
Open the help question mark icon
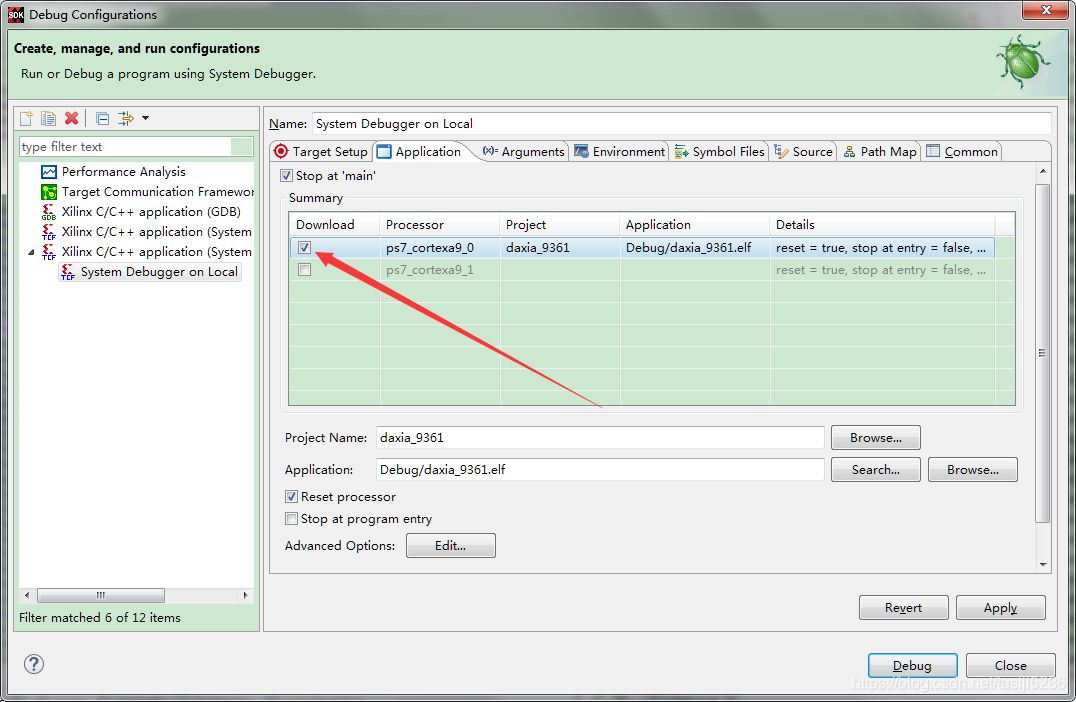[x=34, y=664]
